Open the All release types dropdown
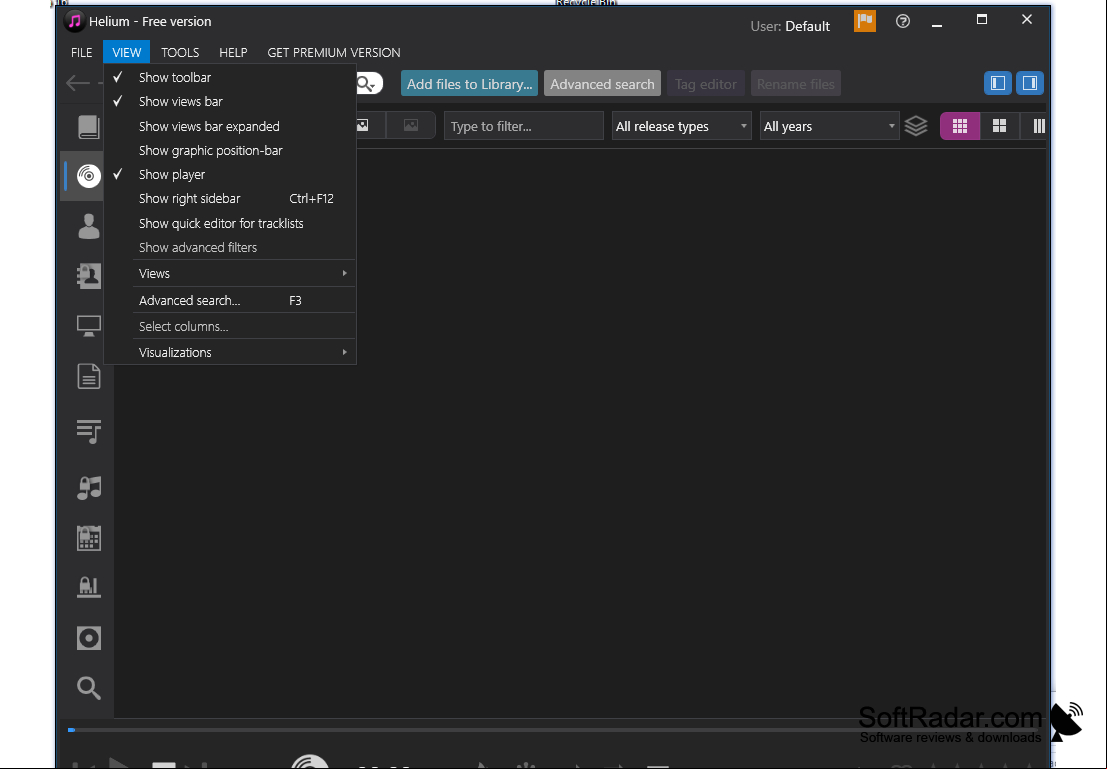Screen dimensions: 1107x769 [x=681, y=126]
